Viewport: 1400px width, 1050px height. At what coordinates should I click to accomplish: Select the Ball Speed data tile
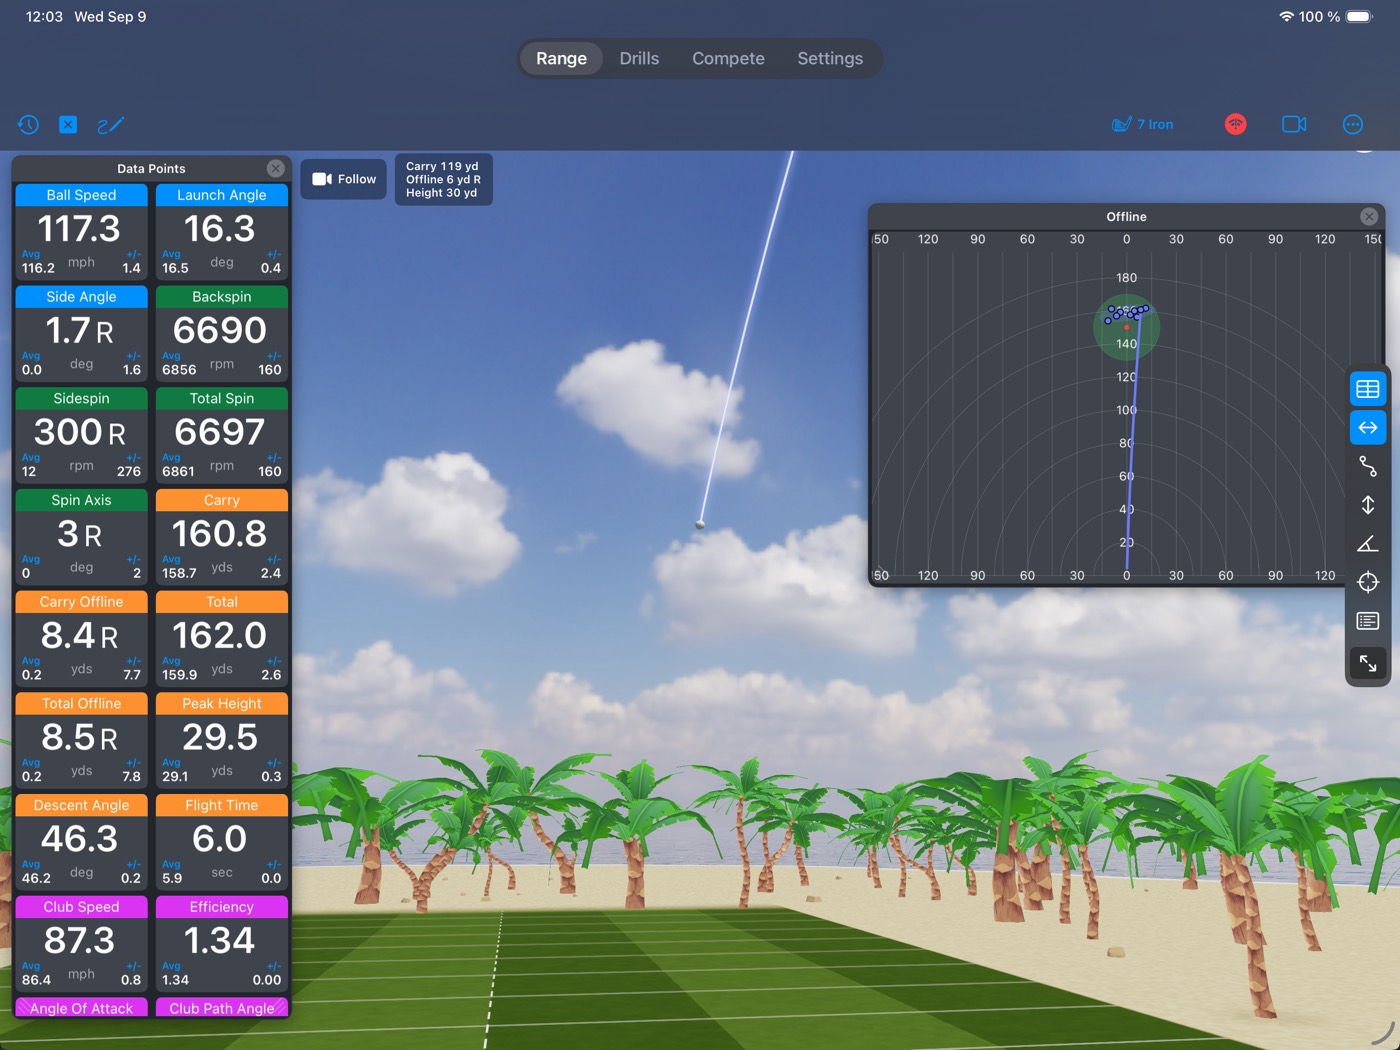[81, 232]
